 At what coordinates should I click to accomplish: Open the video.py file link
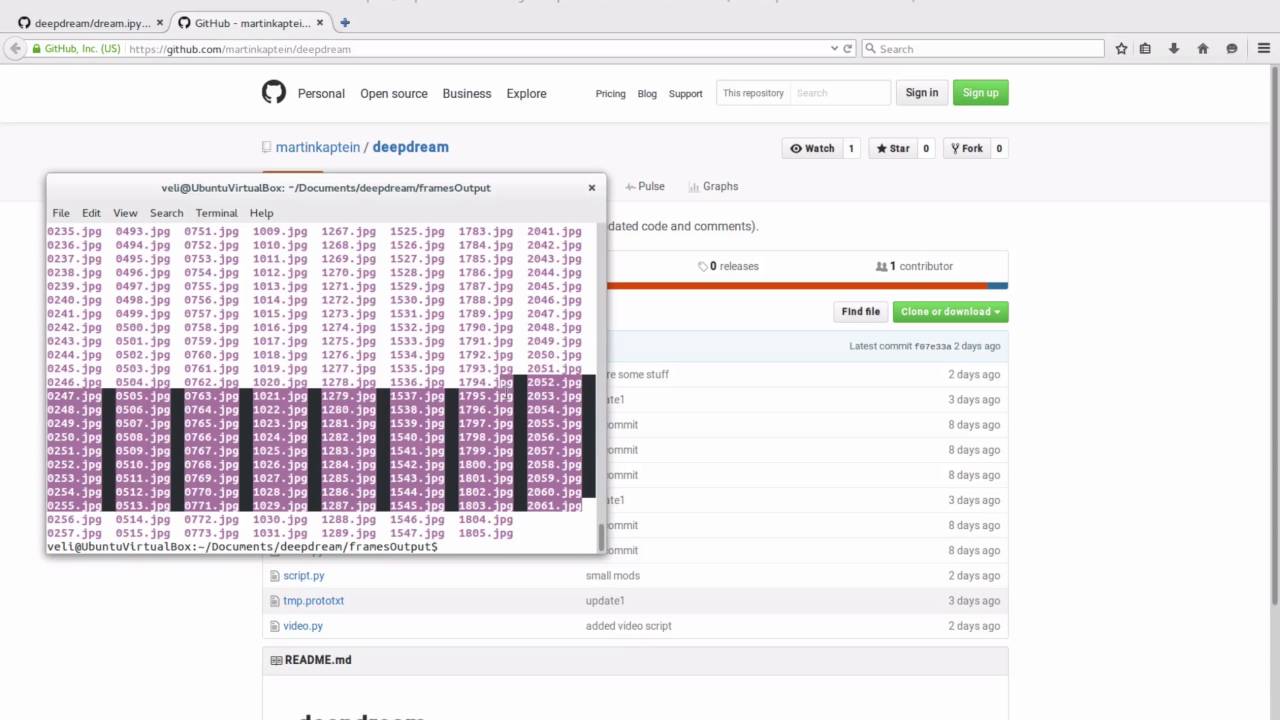tap(303, 625)
